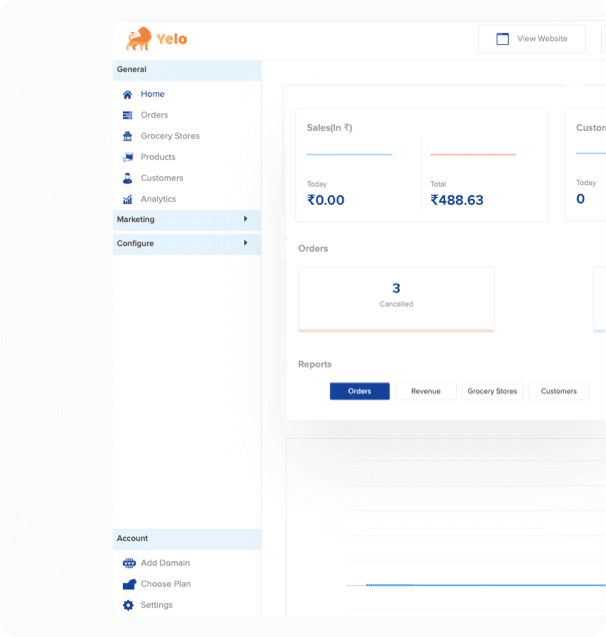Click the Orders list icon
Viewport: 606px width, 637px height.
[128, 115]
